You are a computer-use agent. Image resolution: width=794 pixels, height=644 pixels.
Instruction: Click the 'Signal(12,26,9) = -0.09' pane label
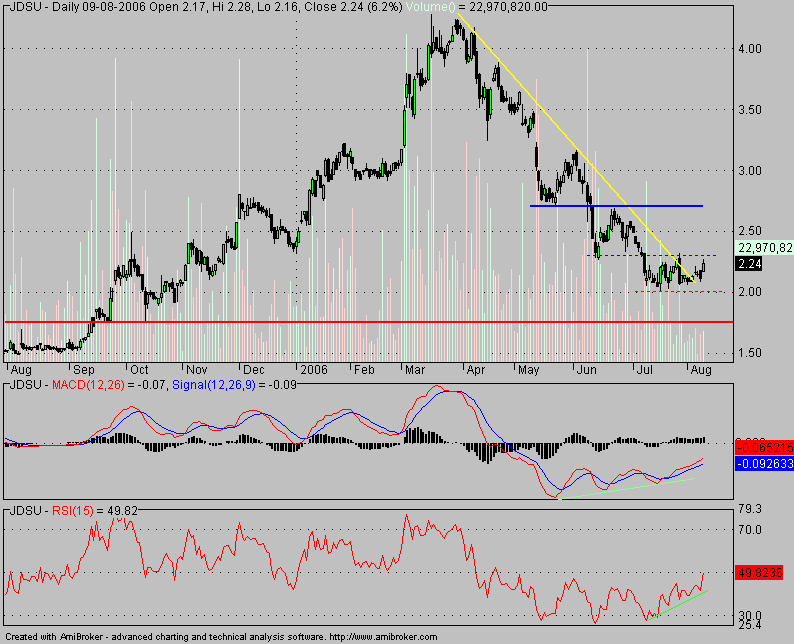pyautogui.click(x=234, y=385)
